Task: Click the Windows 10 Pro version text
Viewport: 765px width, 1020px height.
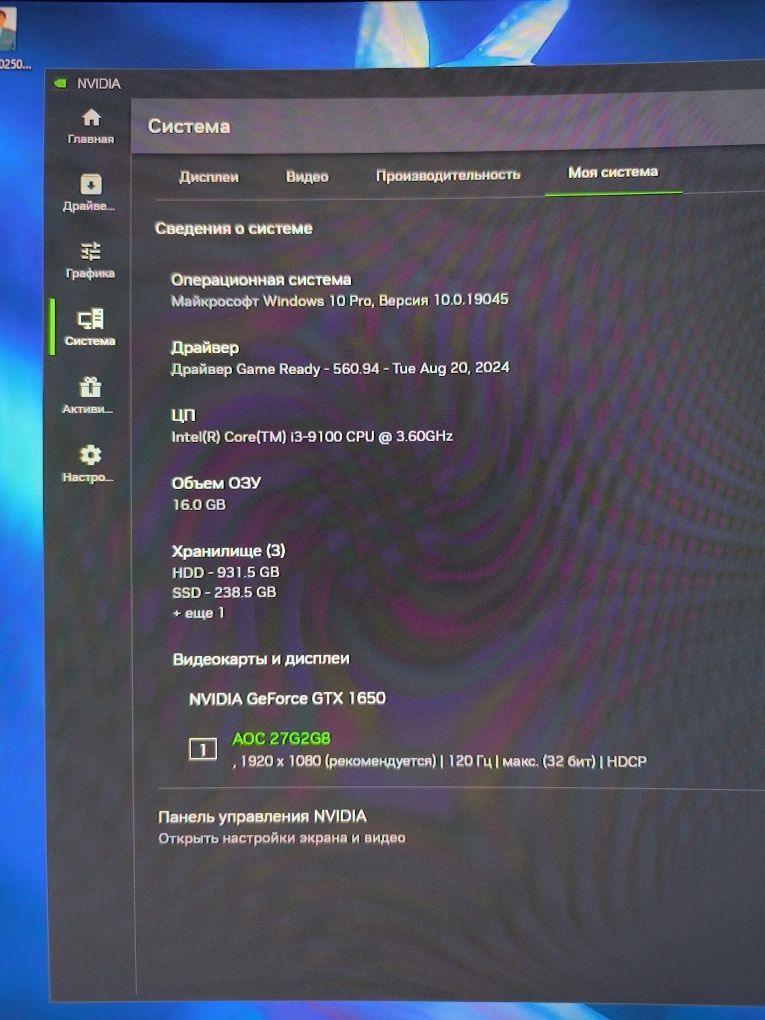Action: coord(340,301)
